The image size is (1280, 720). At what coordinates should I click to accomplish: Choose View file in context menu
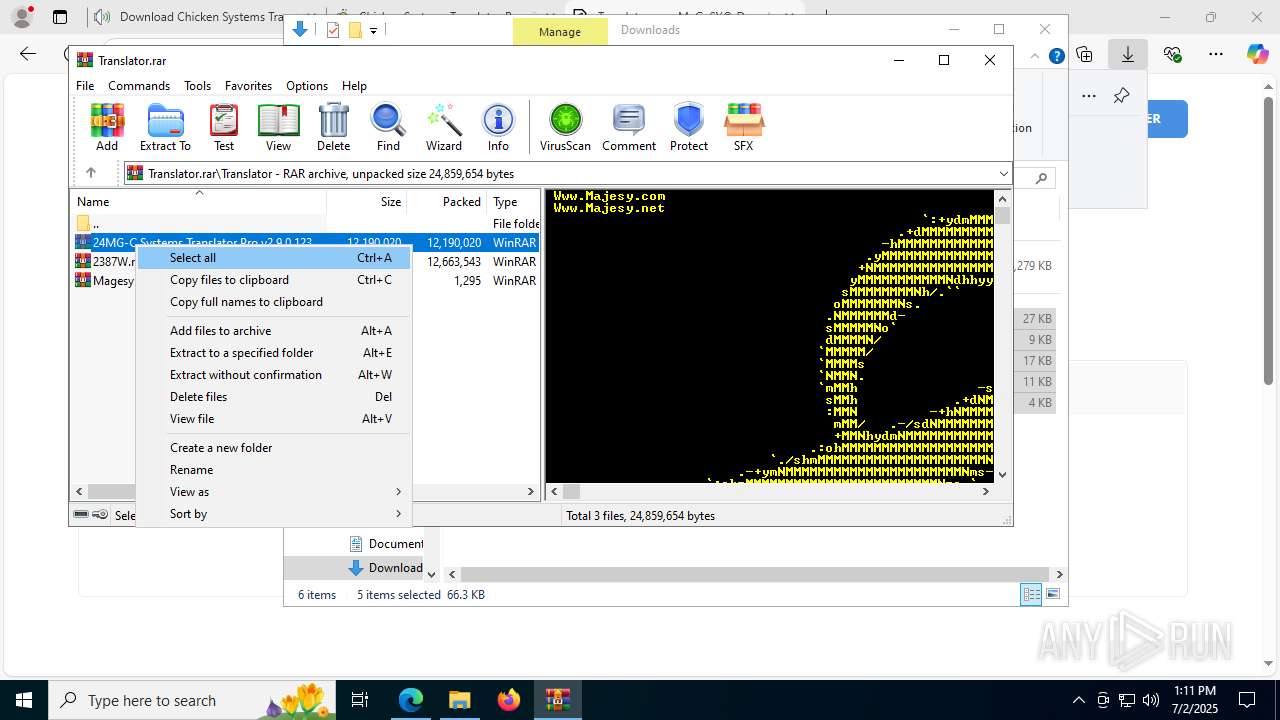(274, 419)
